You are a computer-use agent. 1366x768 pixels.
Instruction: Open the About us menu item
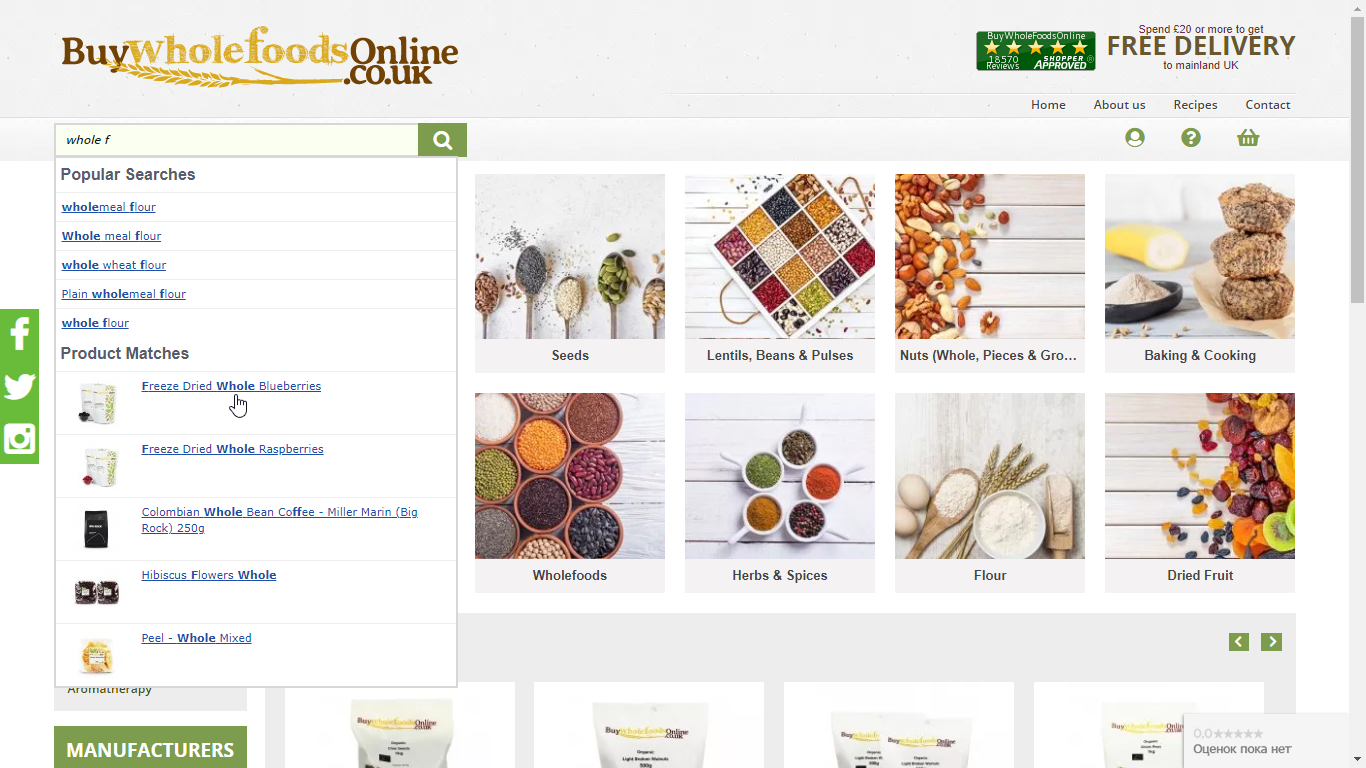1119,105
